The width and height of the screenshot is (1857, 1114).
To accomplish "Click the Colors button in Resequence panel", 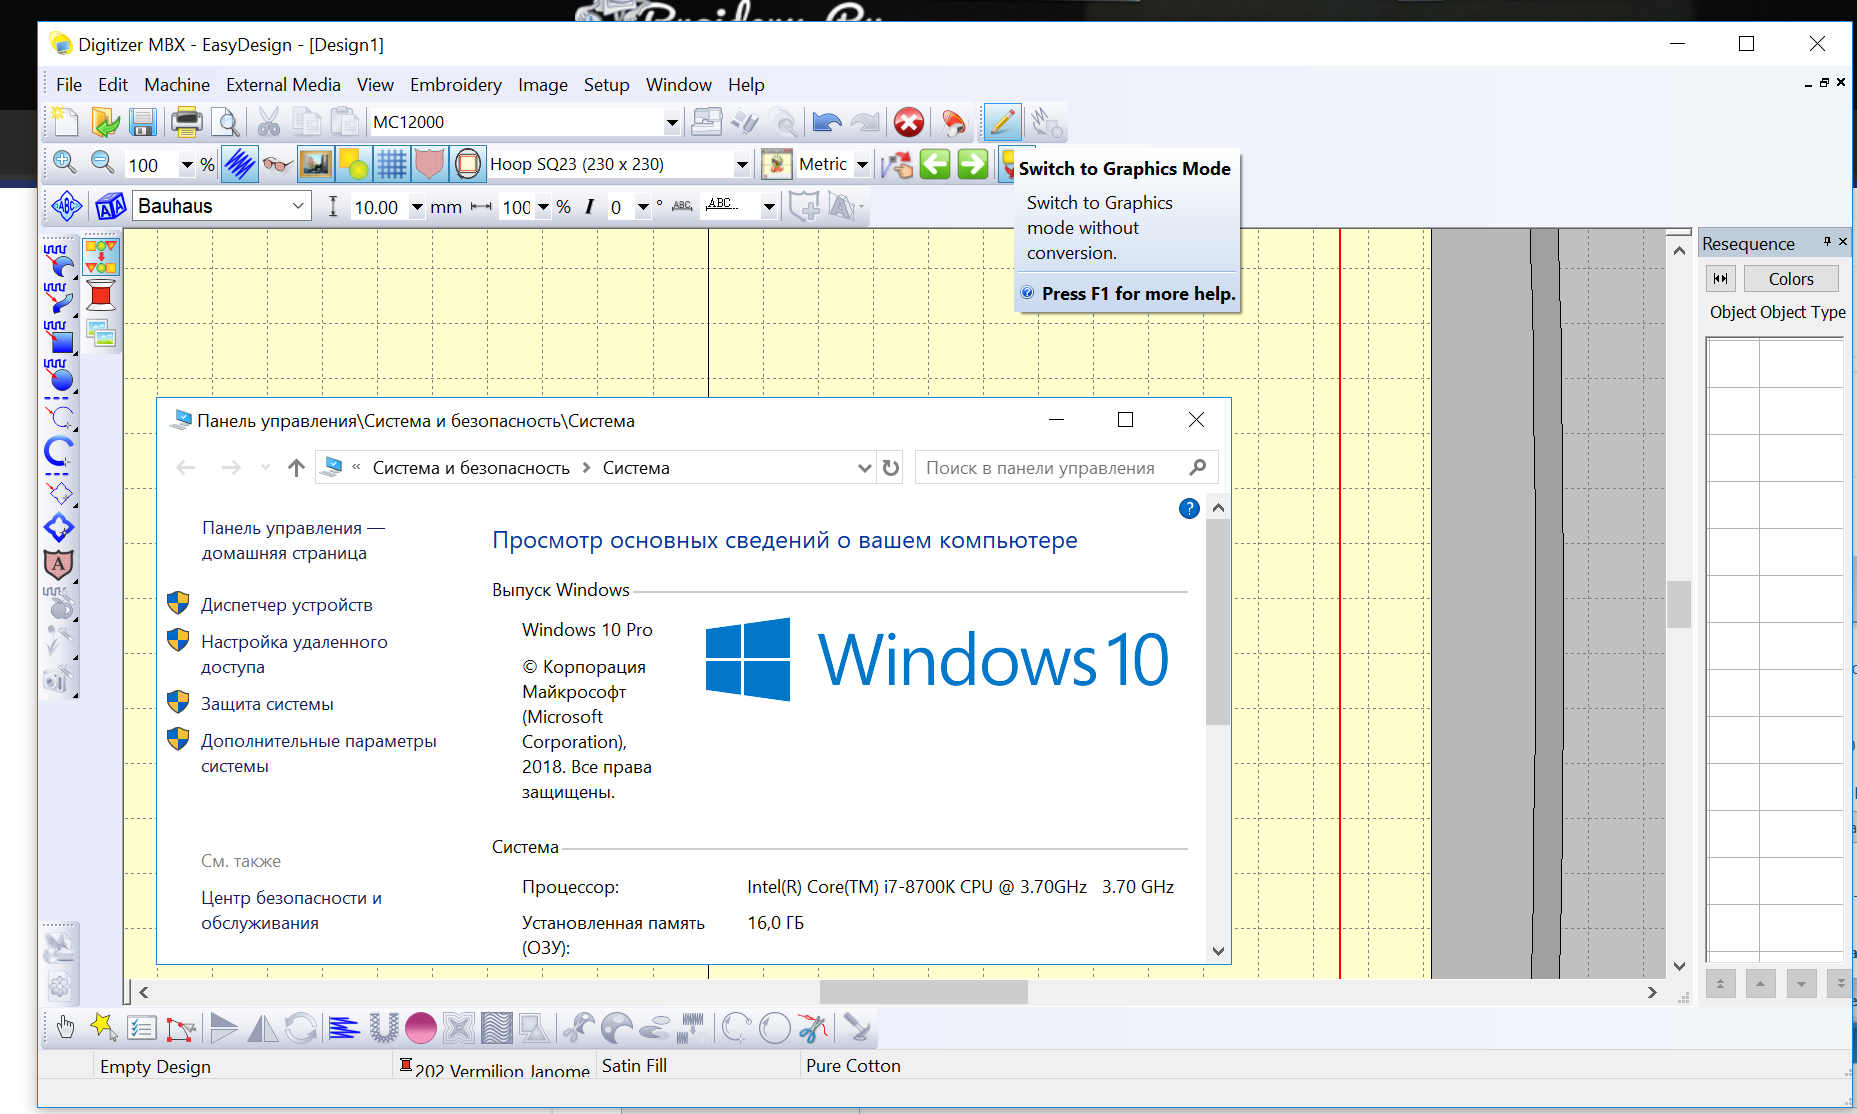I will 1790,279.
